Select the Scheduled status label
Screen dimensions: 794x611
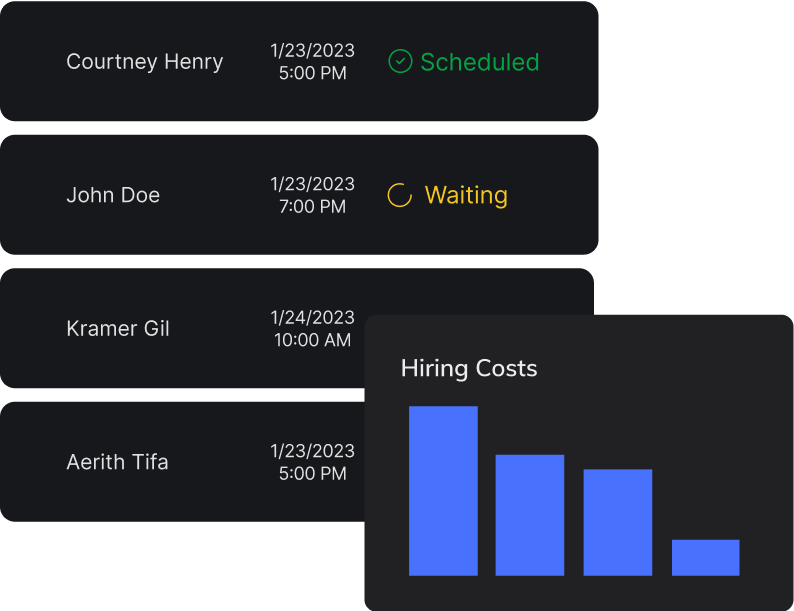tap(479, 62)
